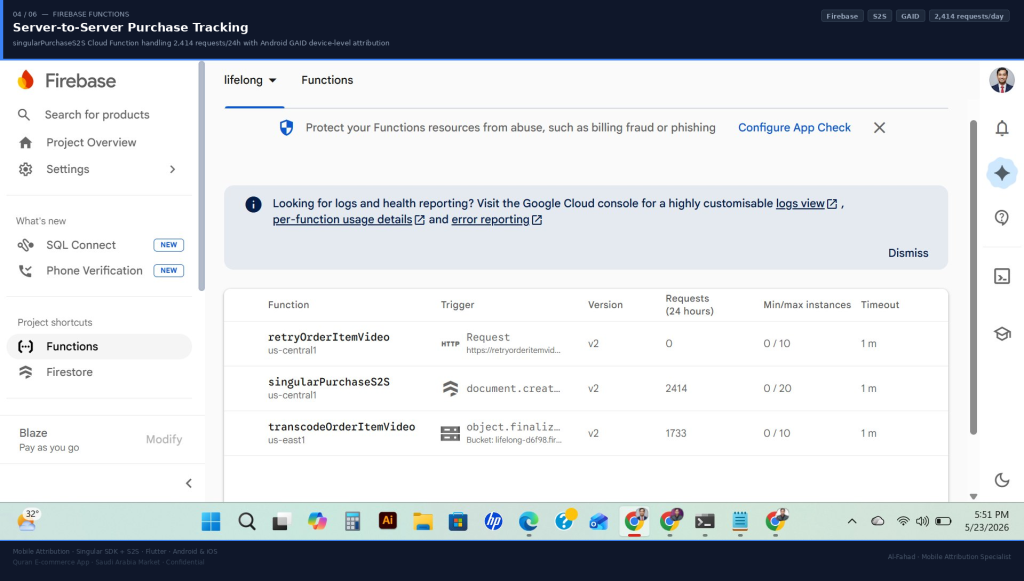Open the Windows Start button
This screenshot has height=581, width=1024.
pyautogui.click(x=211, y=522)
